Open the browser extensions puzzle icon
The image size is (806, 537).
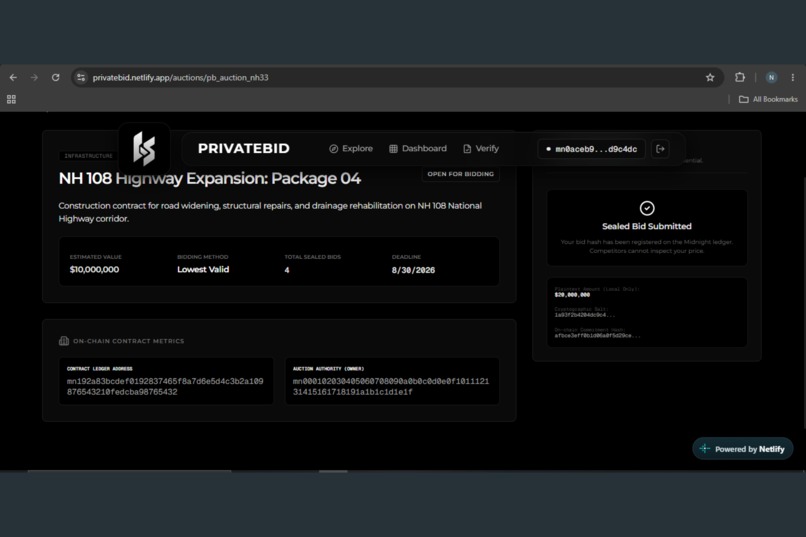[x=740, y=77]
